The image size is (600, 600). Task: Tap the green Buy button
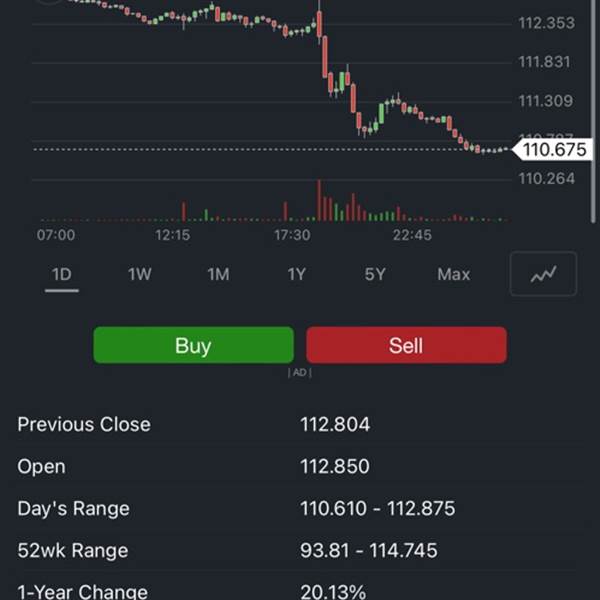pyautogui.click(x=194, y=345)
